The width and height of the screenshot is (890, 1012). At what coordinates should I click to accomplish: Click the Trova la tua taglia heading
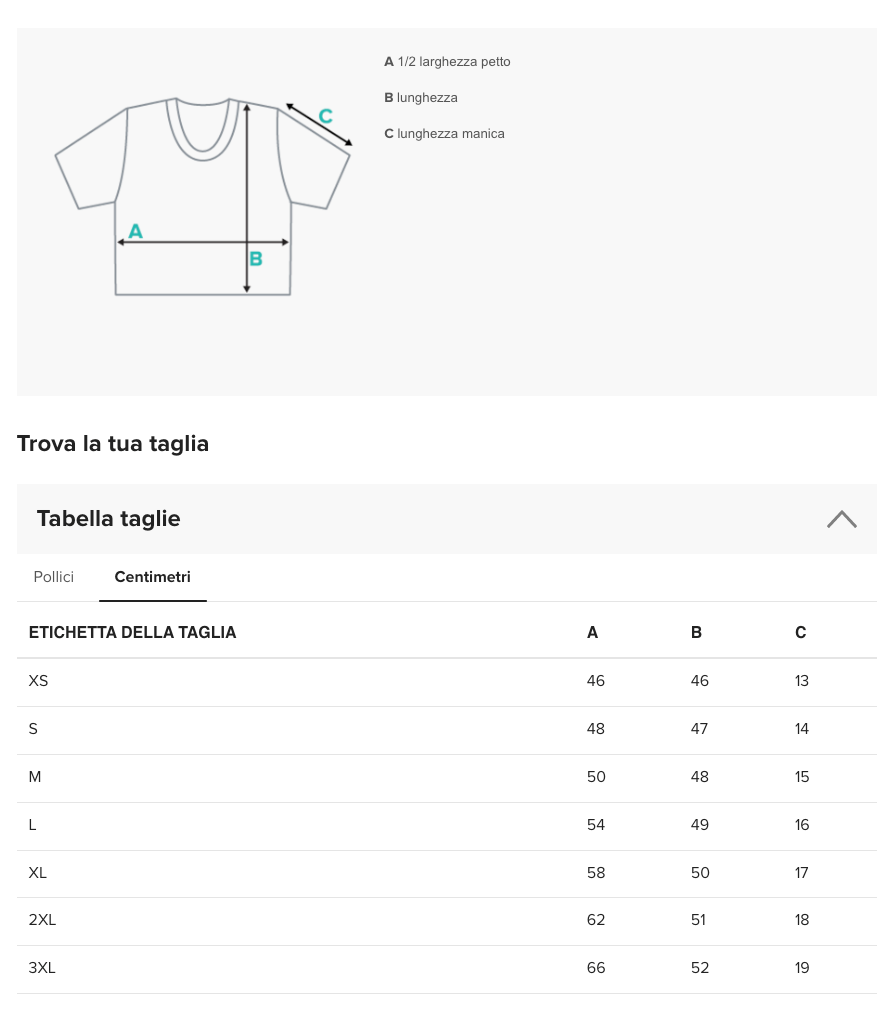tap(113, 443)
